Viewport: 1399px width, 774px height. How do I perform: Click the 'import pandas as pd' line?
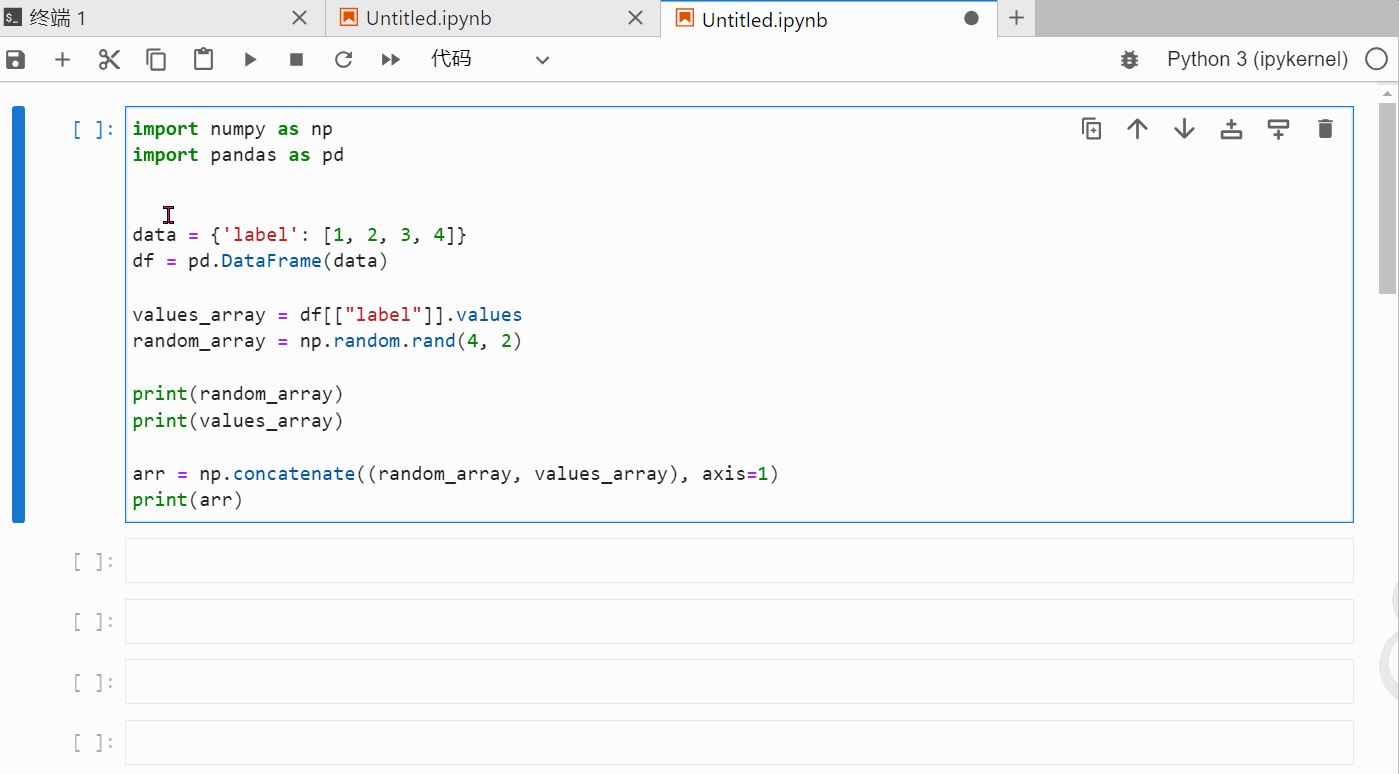click(238, 155)
